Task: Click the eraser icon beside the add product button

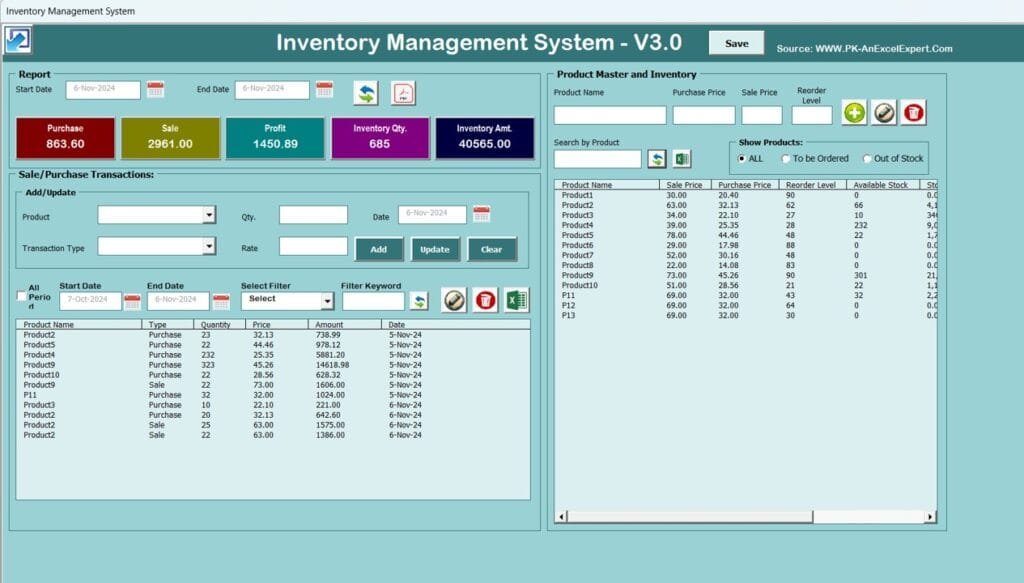Action: [x=884, y=112]
